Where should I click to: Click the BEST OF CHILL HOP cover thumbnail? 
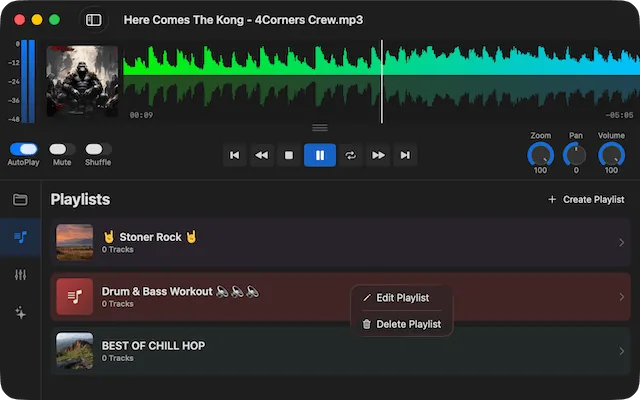75,351
